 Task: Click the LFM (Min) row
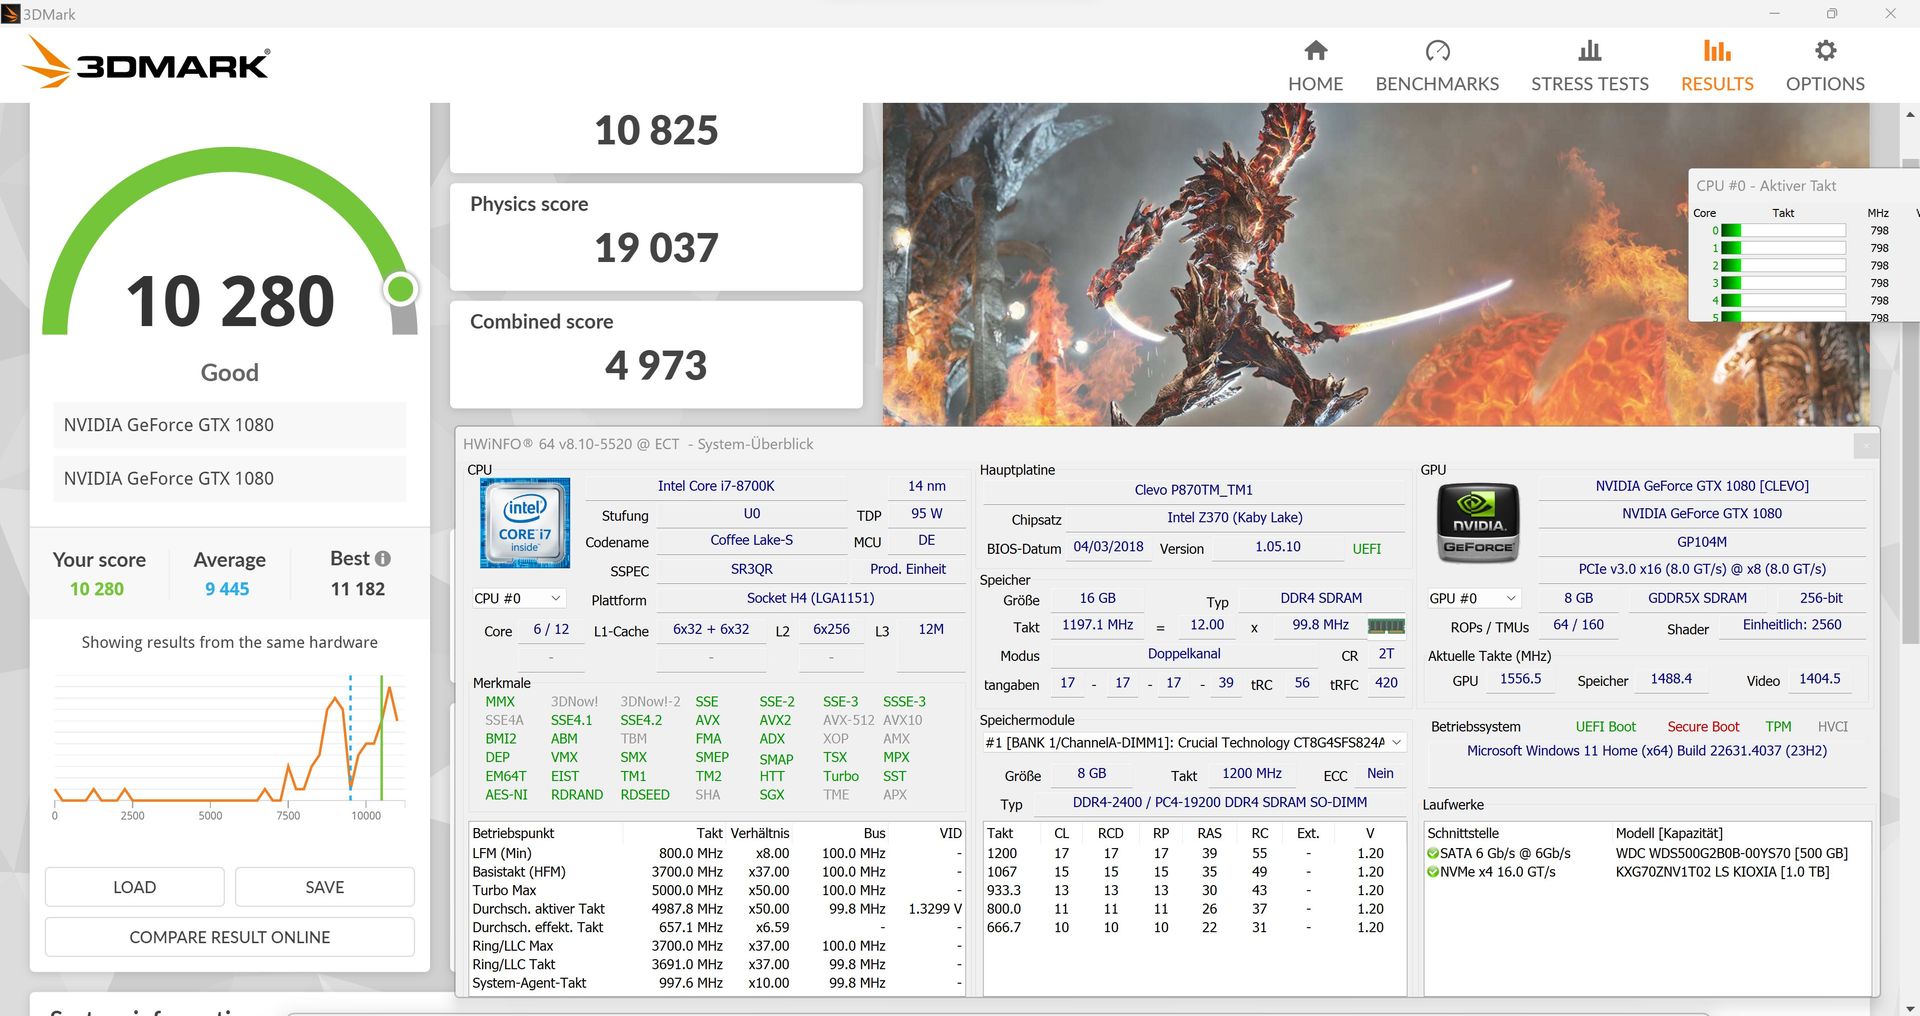pos(716,854)
